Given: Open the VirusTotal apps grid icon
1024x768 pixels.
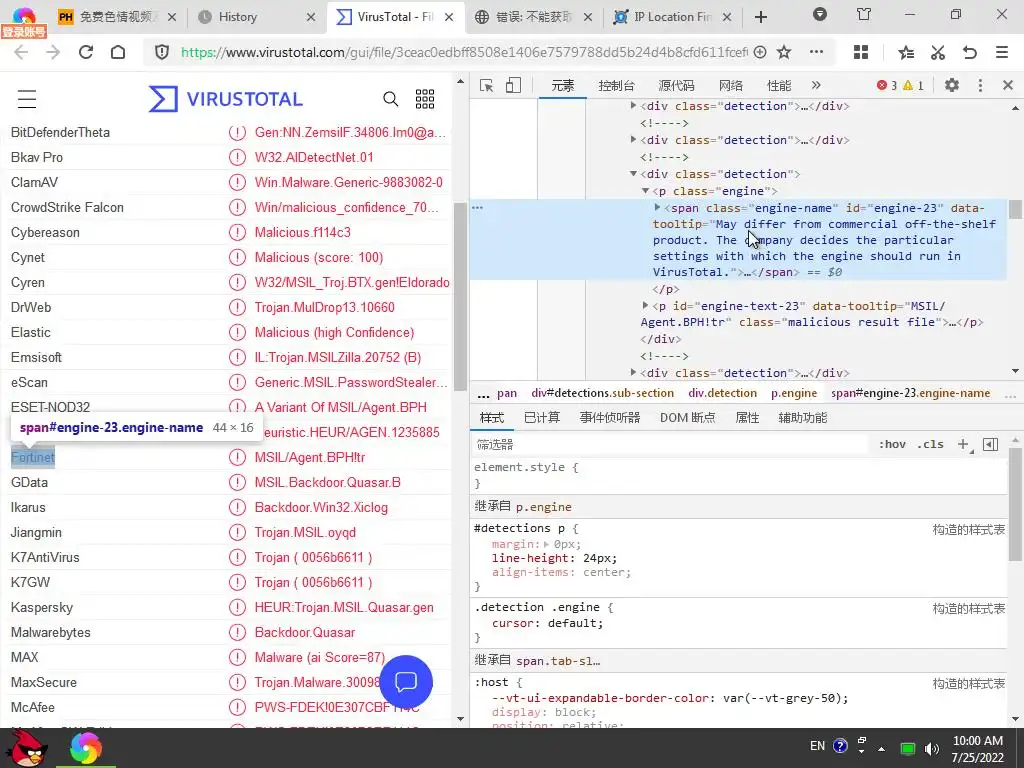Looking at the screenshot, I should click(425, 99).
